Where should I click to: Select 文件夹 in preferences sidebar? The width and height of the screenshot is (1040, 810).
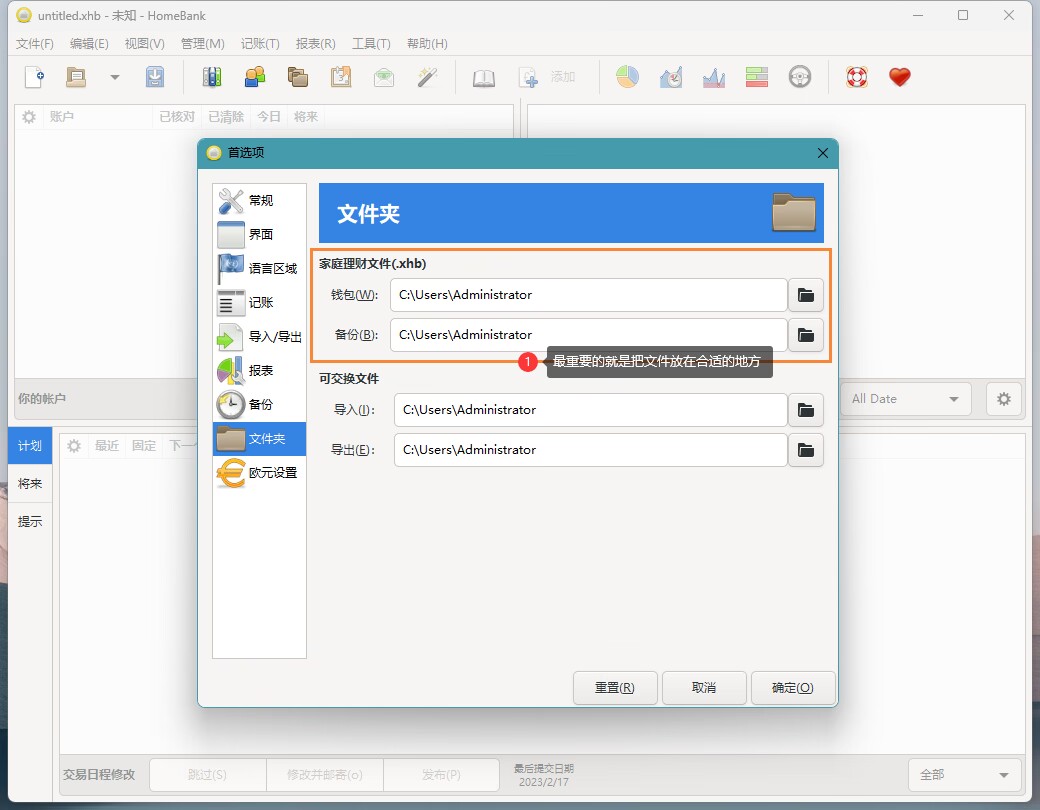(259, 439)
